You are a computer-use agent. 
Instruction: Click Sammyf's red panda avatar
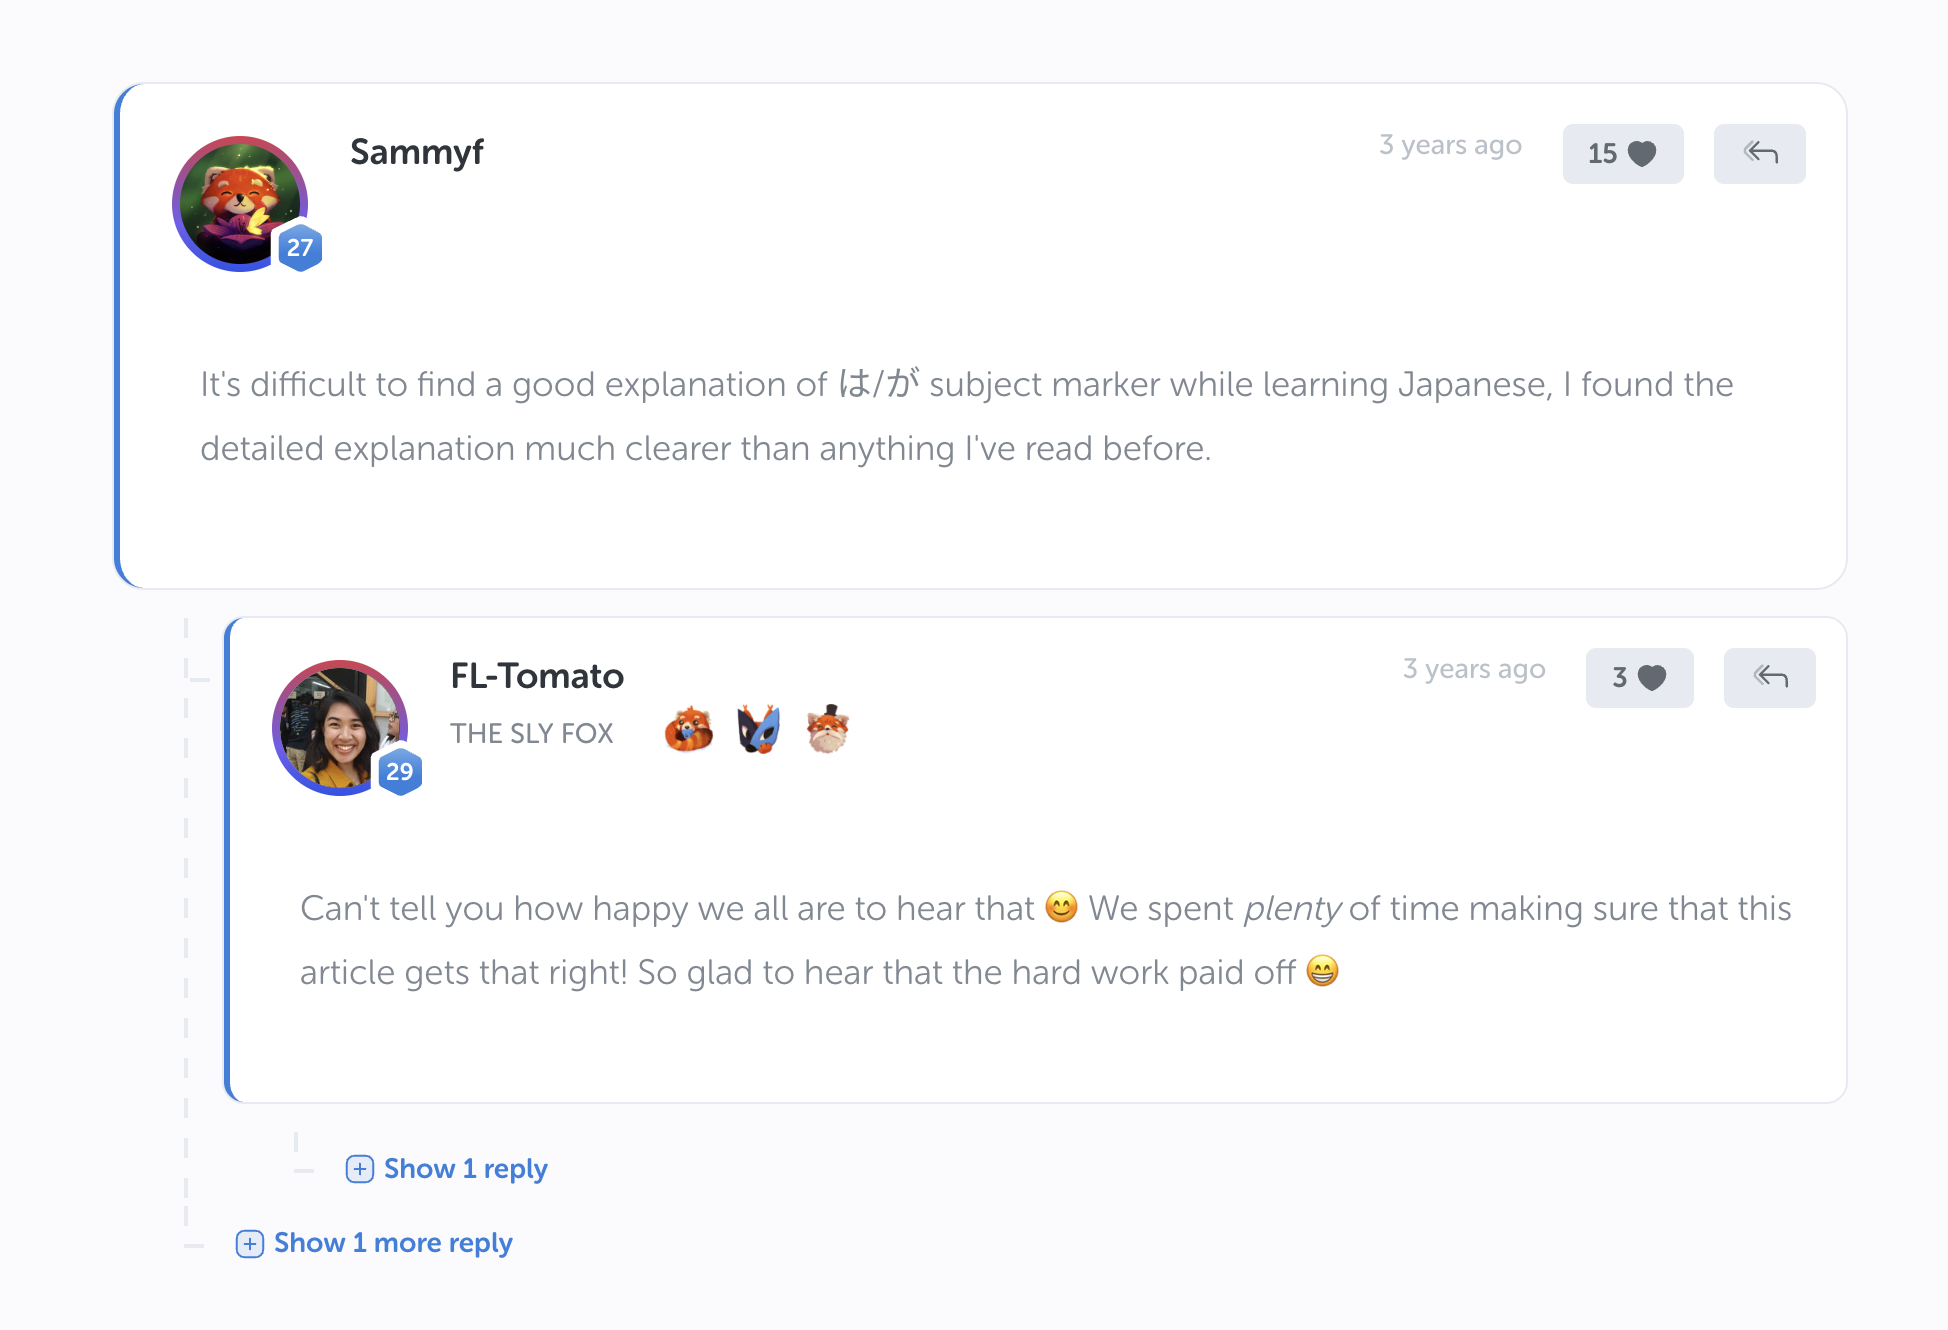tap(238, 202)
